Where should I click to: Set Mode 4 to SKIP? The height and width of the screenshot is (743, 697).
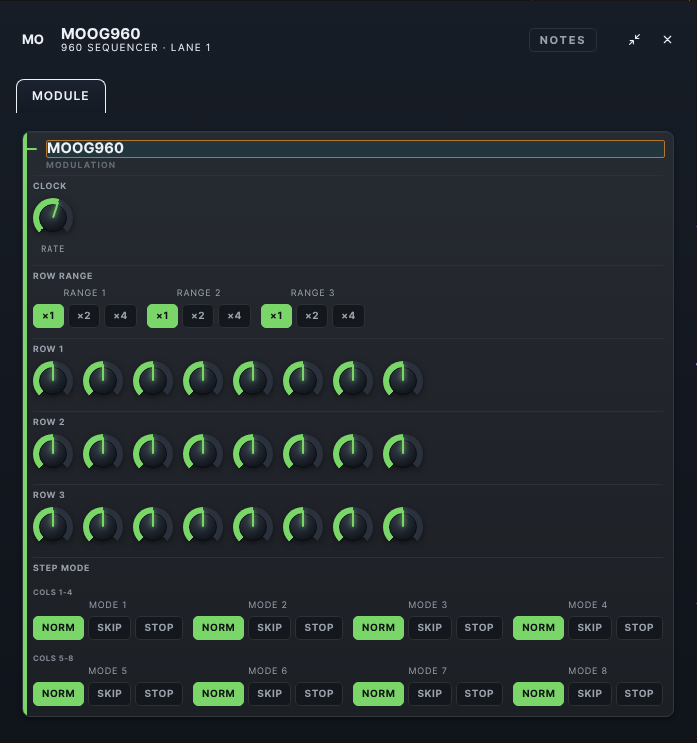pyautogui.click(x=589, y=628)
